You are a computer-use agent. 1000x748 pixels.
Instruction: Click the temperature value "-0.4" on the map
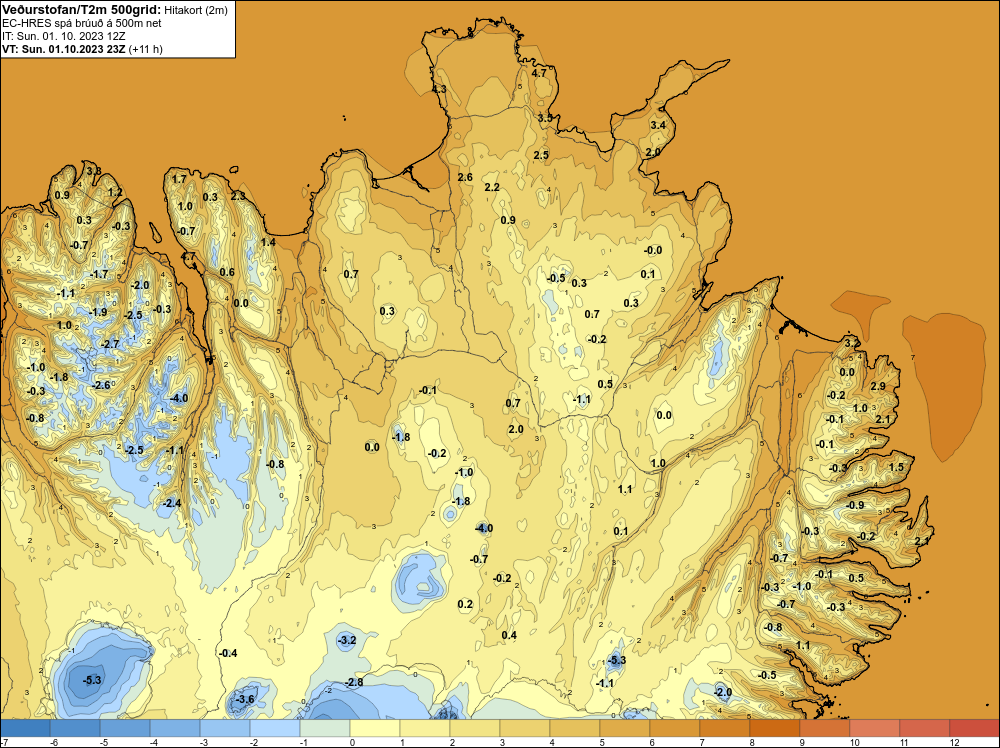tap(228, 653)
